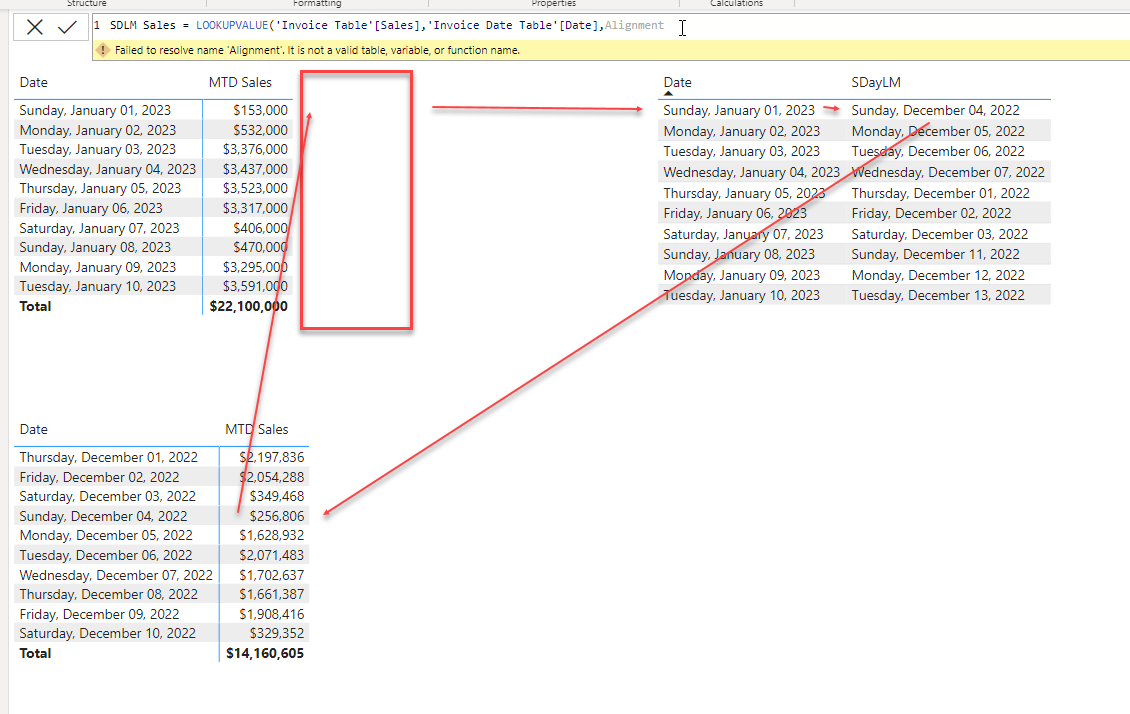Viewport: 1130px width, 714px height.
Task: Click Tuesday, January 03, 2023 in top-left table
Action: pos(97,149)
